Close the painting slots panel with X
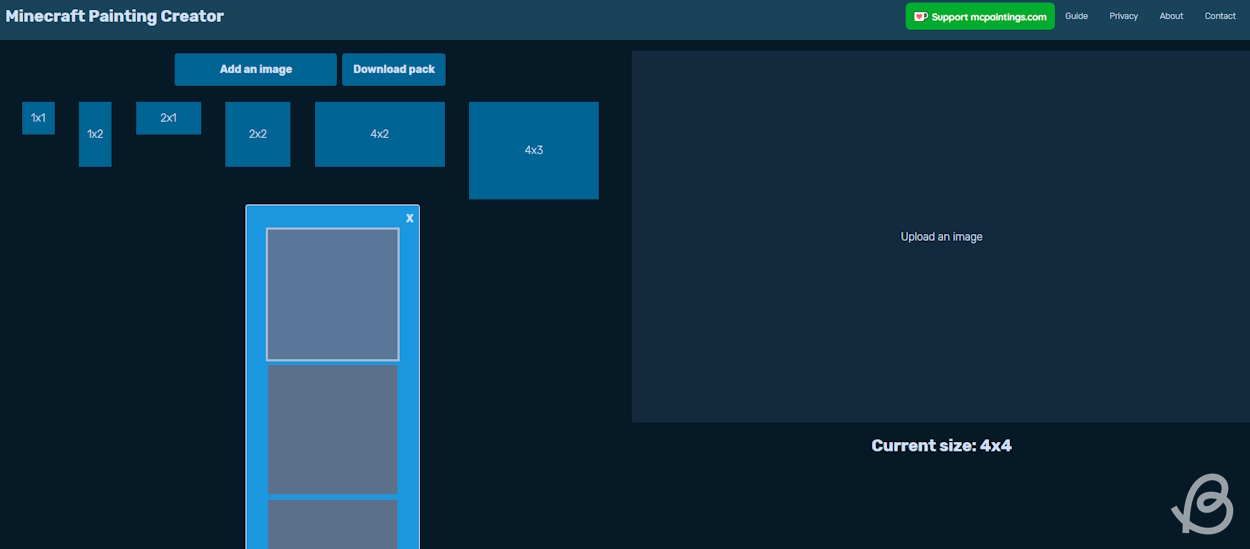This screenshot has width=1250, height=549. (x=409, y=218)
